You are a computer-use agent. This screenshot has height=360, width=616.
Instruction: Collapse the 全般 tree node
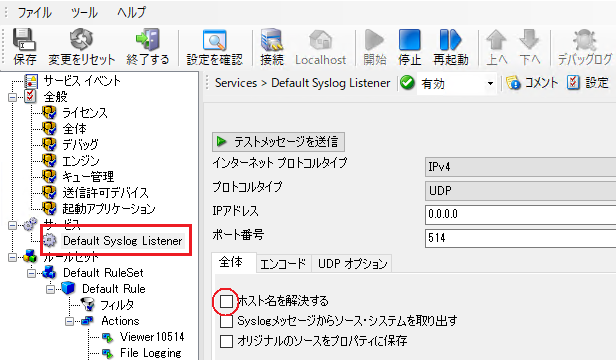pyautogui.click(x=13, y=97)
